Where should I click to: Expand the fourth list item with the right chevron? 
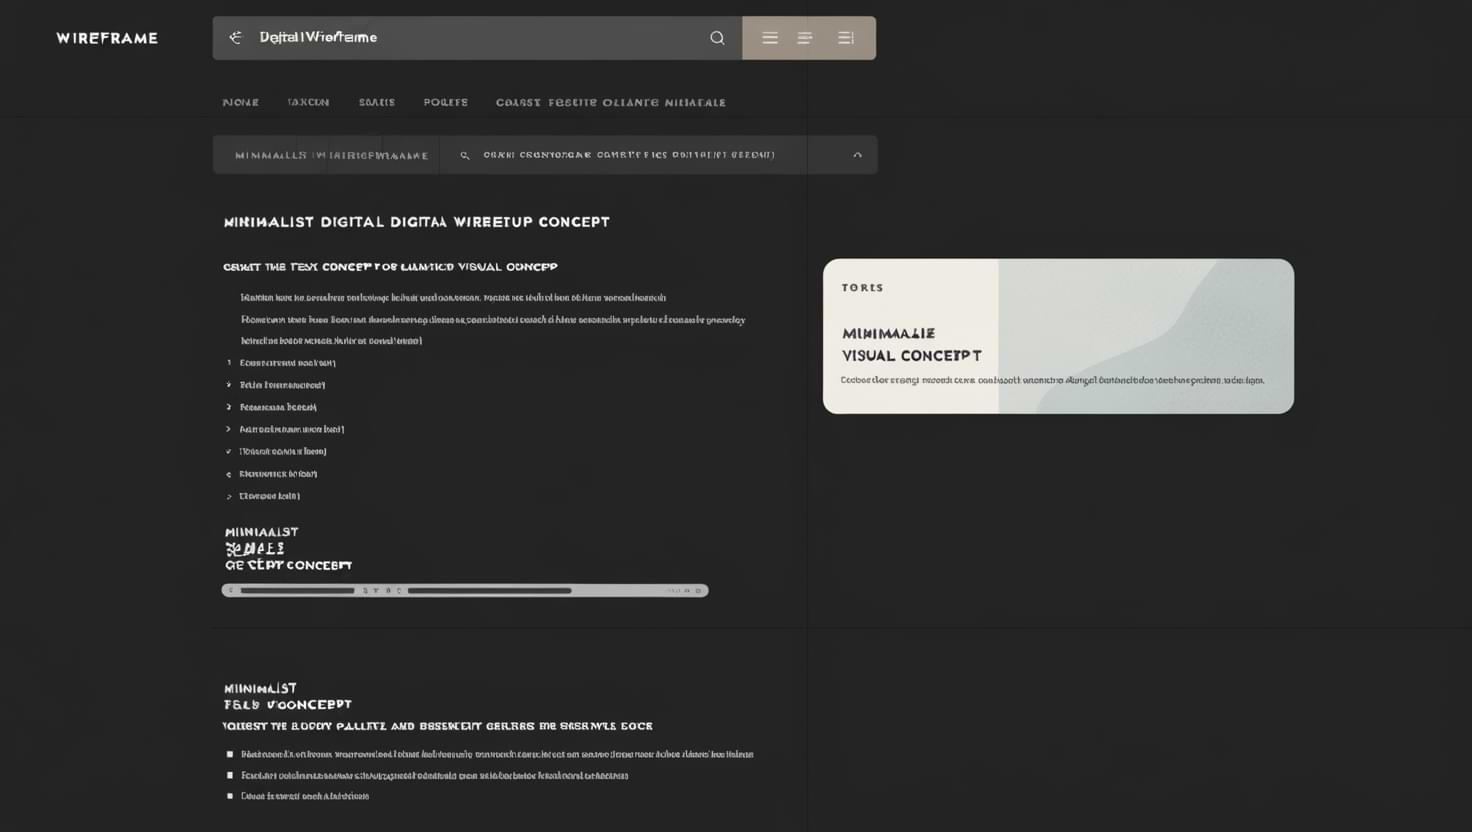[x=229, y=429]
